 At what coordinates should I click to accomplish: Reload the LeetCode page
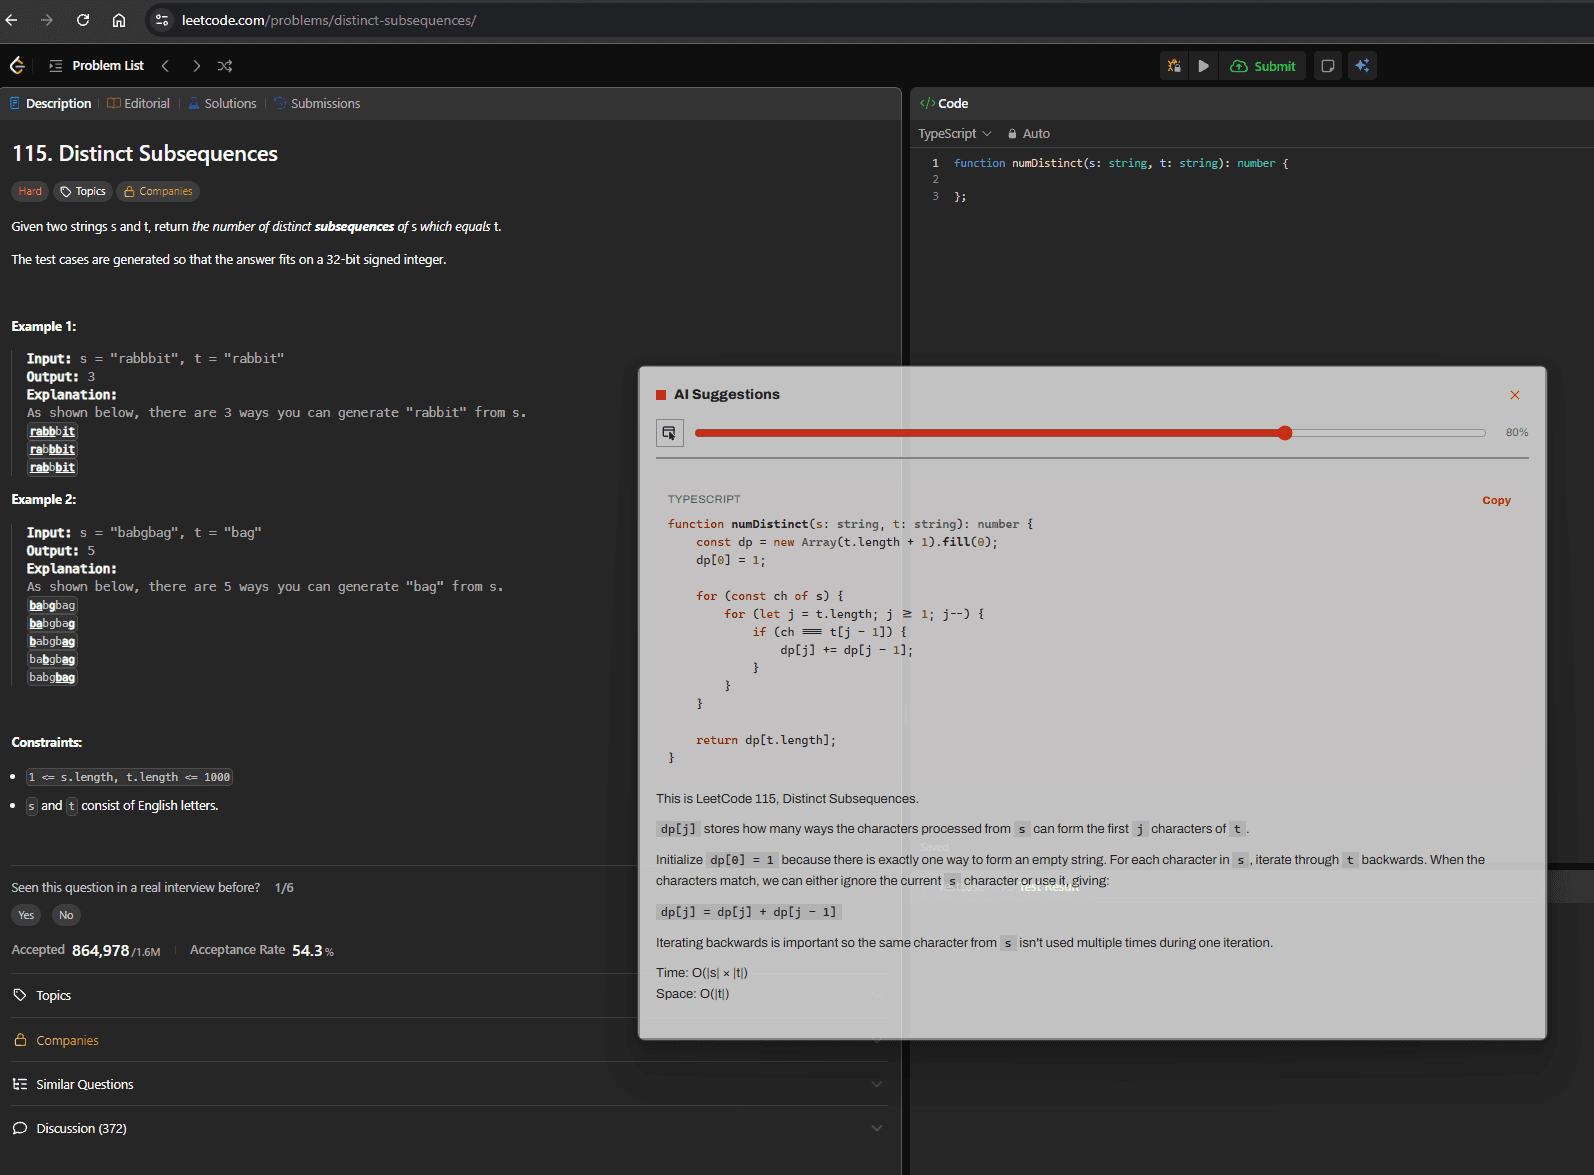pos(83,20)
